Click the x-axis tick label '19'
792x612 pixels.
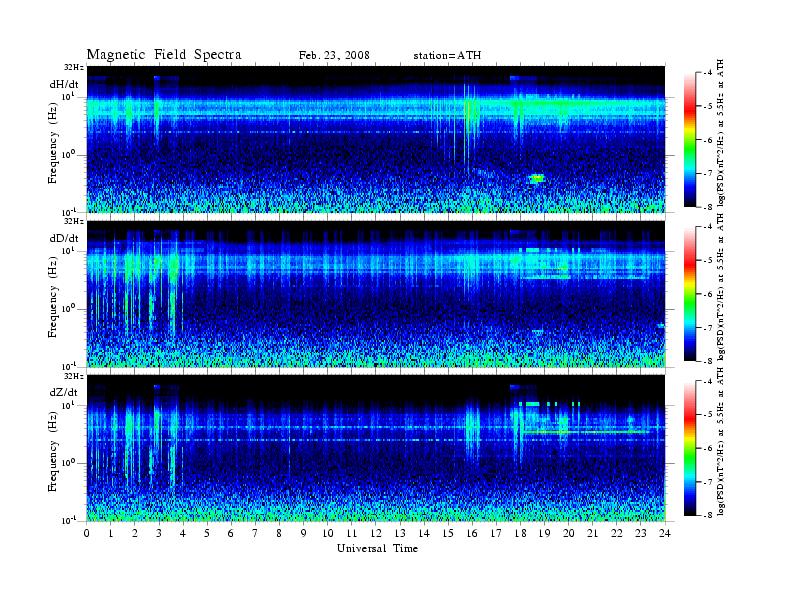pos(544,533)
